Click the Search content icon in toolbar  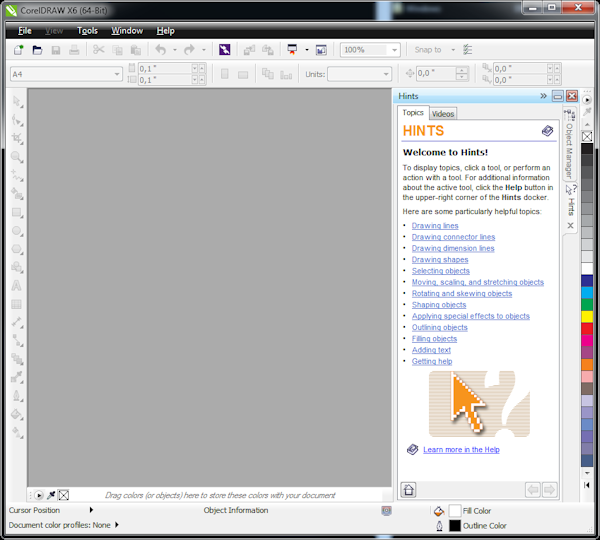click(225, 49)
